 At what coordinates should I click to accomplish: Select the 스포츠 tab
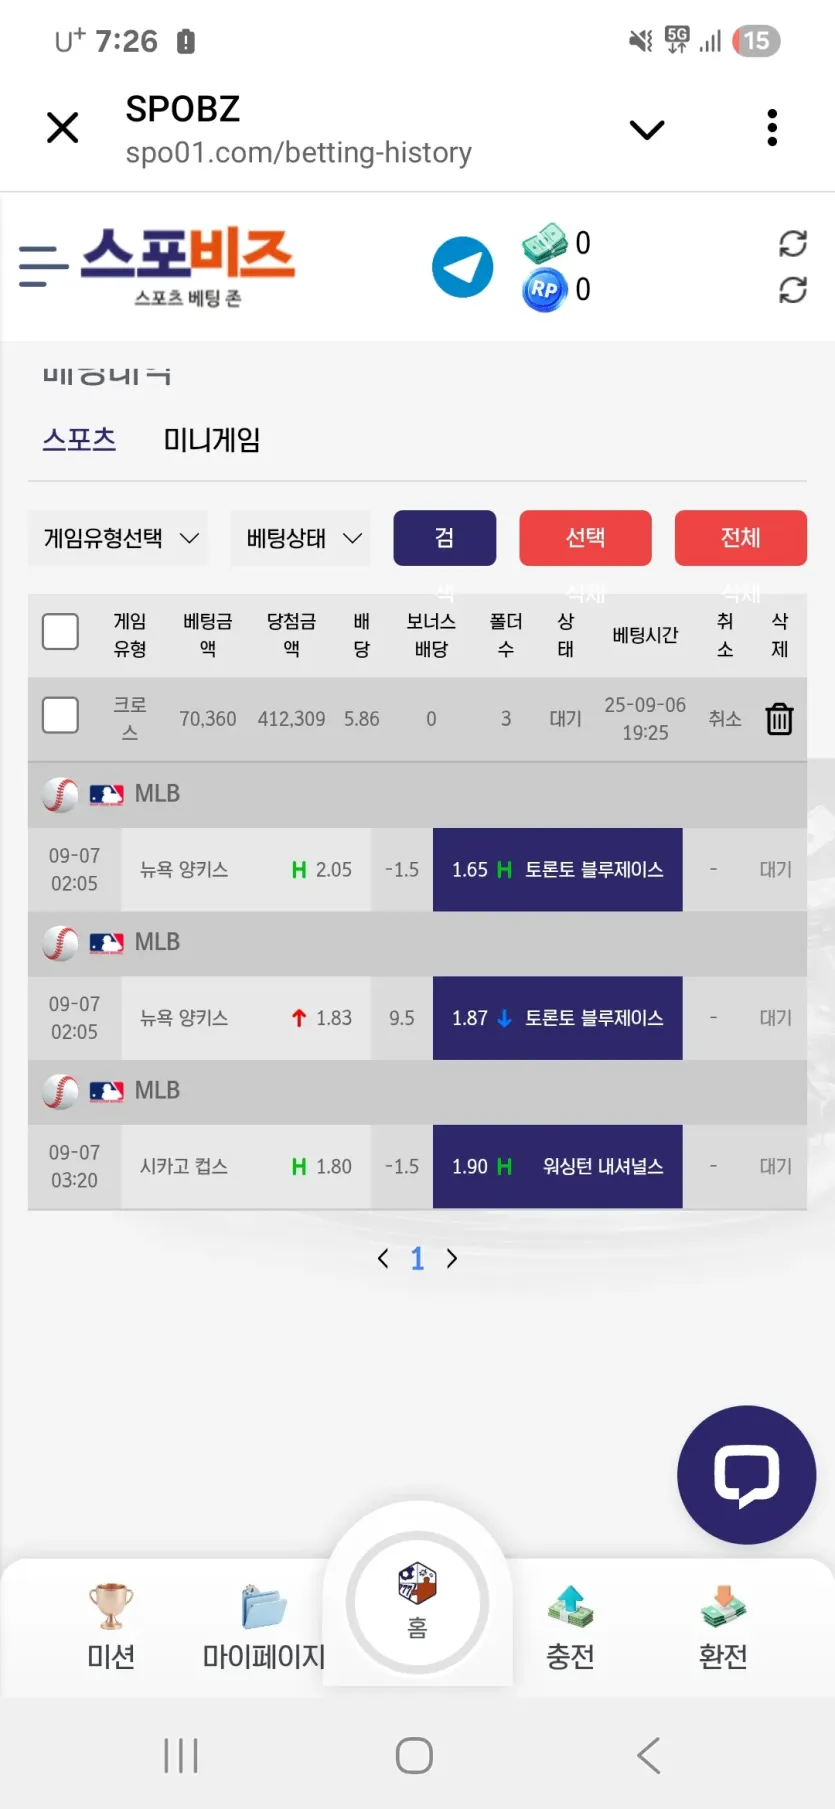click(79, 439)
